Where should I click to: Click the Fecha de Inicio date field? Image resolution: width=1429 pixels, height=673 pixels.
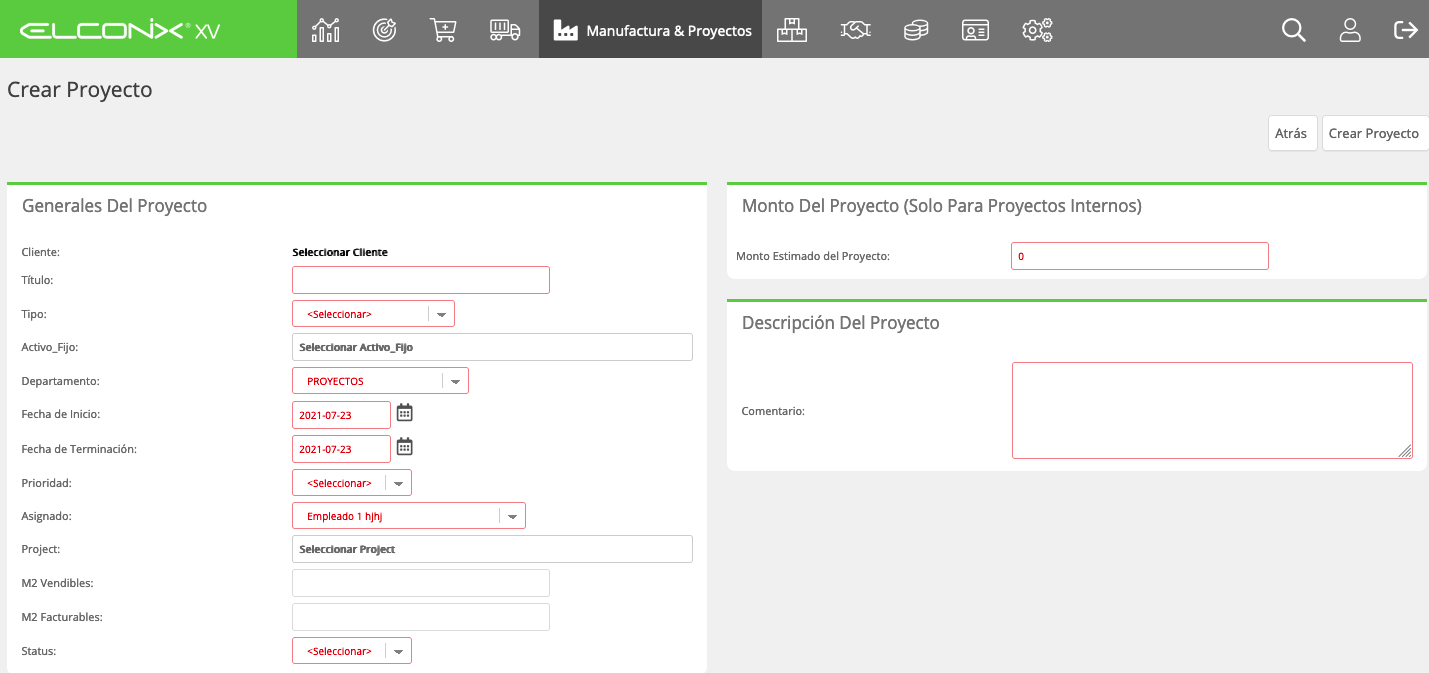click(x=341, y=415)
